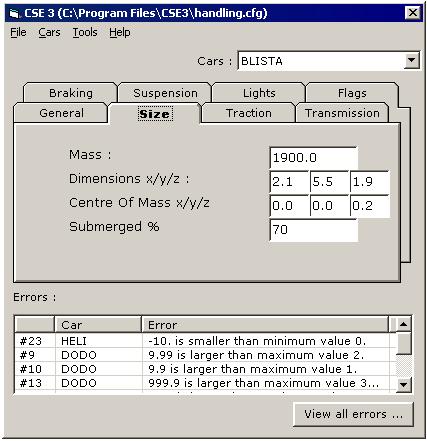Click the 'Dimensions x/y/z :' label

pos(129,179)
